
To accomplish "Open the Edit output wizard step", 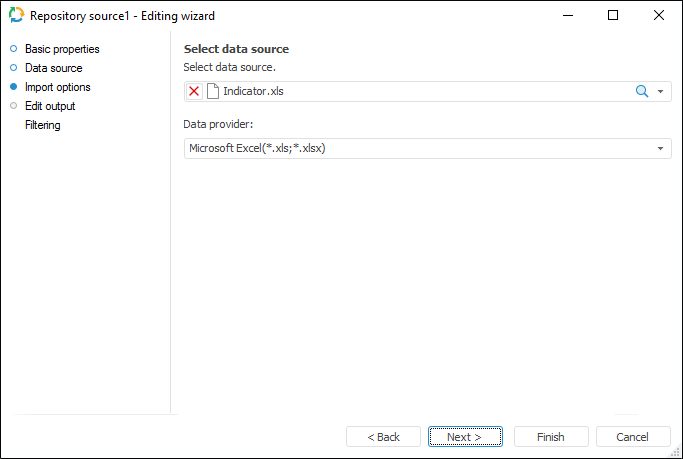I will coord(50,106).
